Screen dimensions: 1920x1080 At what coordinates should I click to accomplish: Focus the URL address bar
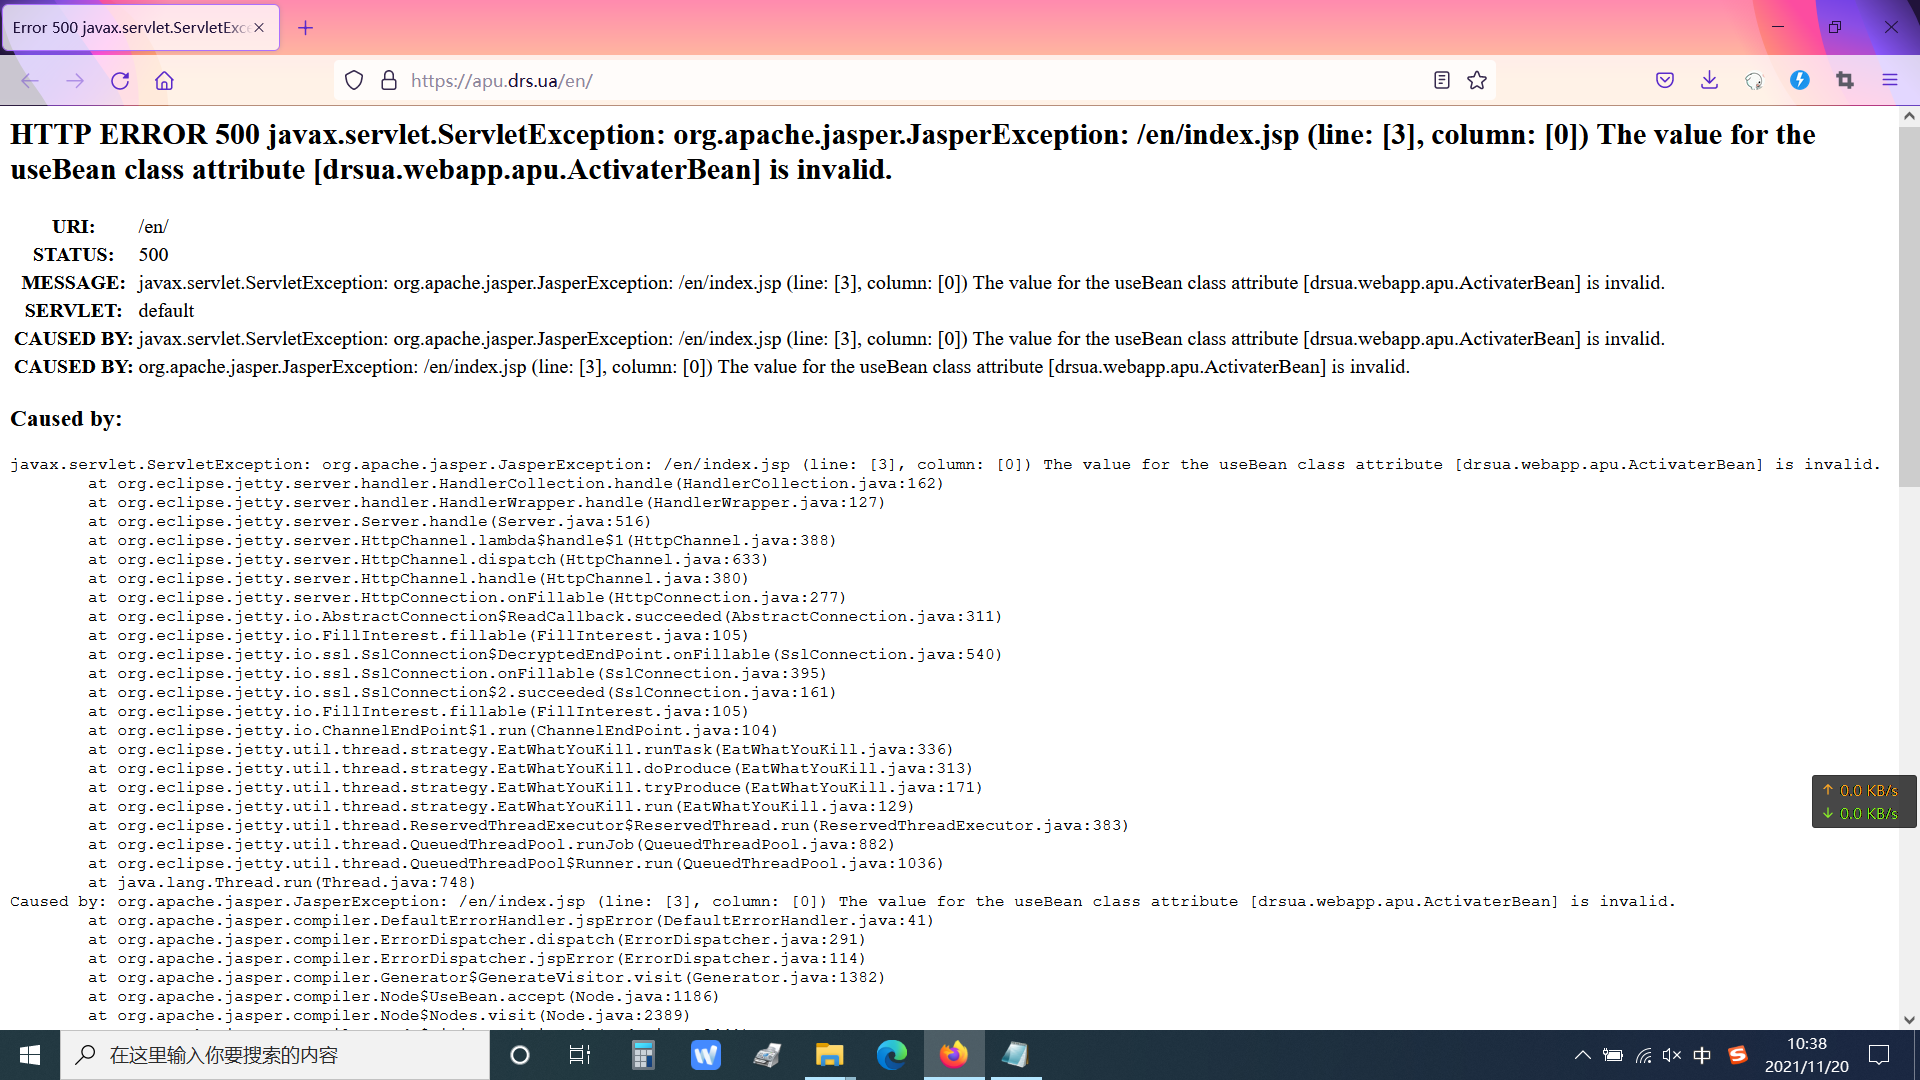900,81
